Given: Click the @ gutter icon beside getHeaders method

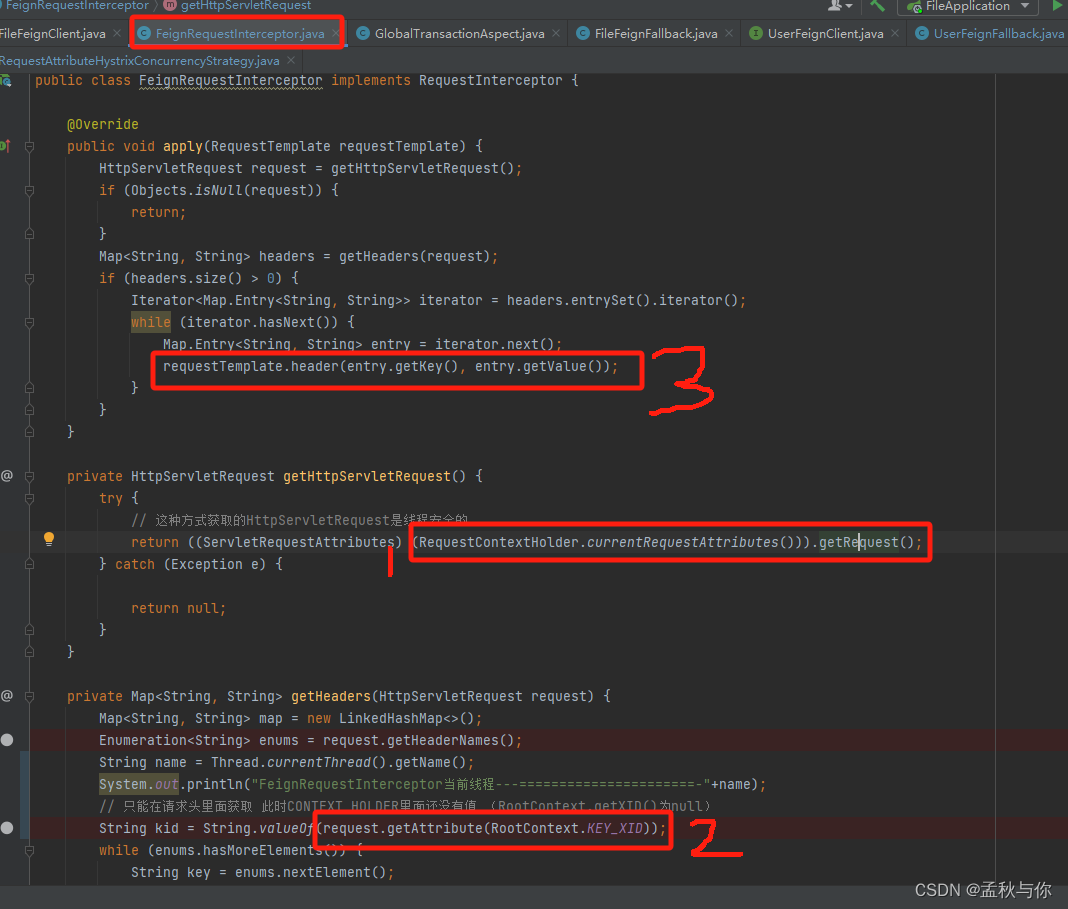Looking at the screenshot, I should pyautogui.click(x=7, y=695).
